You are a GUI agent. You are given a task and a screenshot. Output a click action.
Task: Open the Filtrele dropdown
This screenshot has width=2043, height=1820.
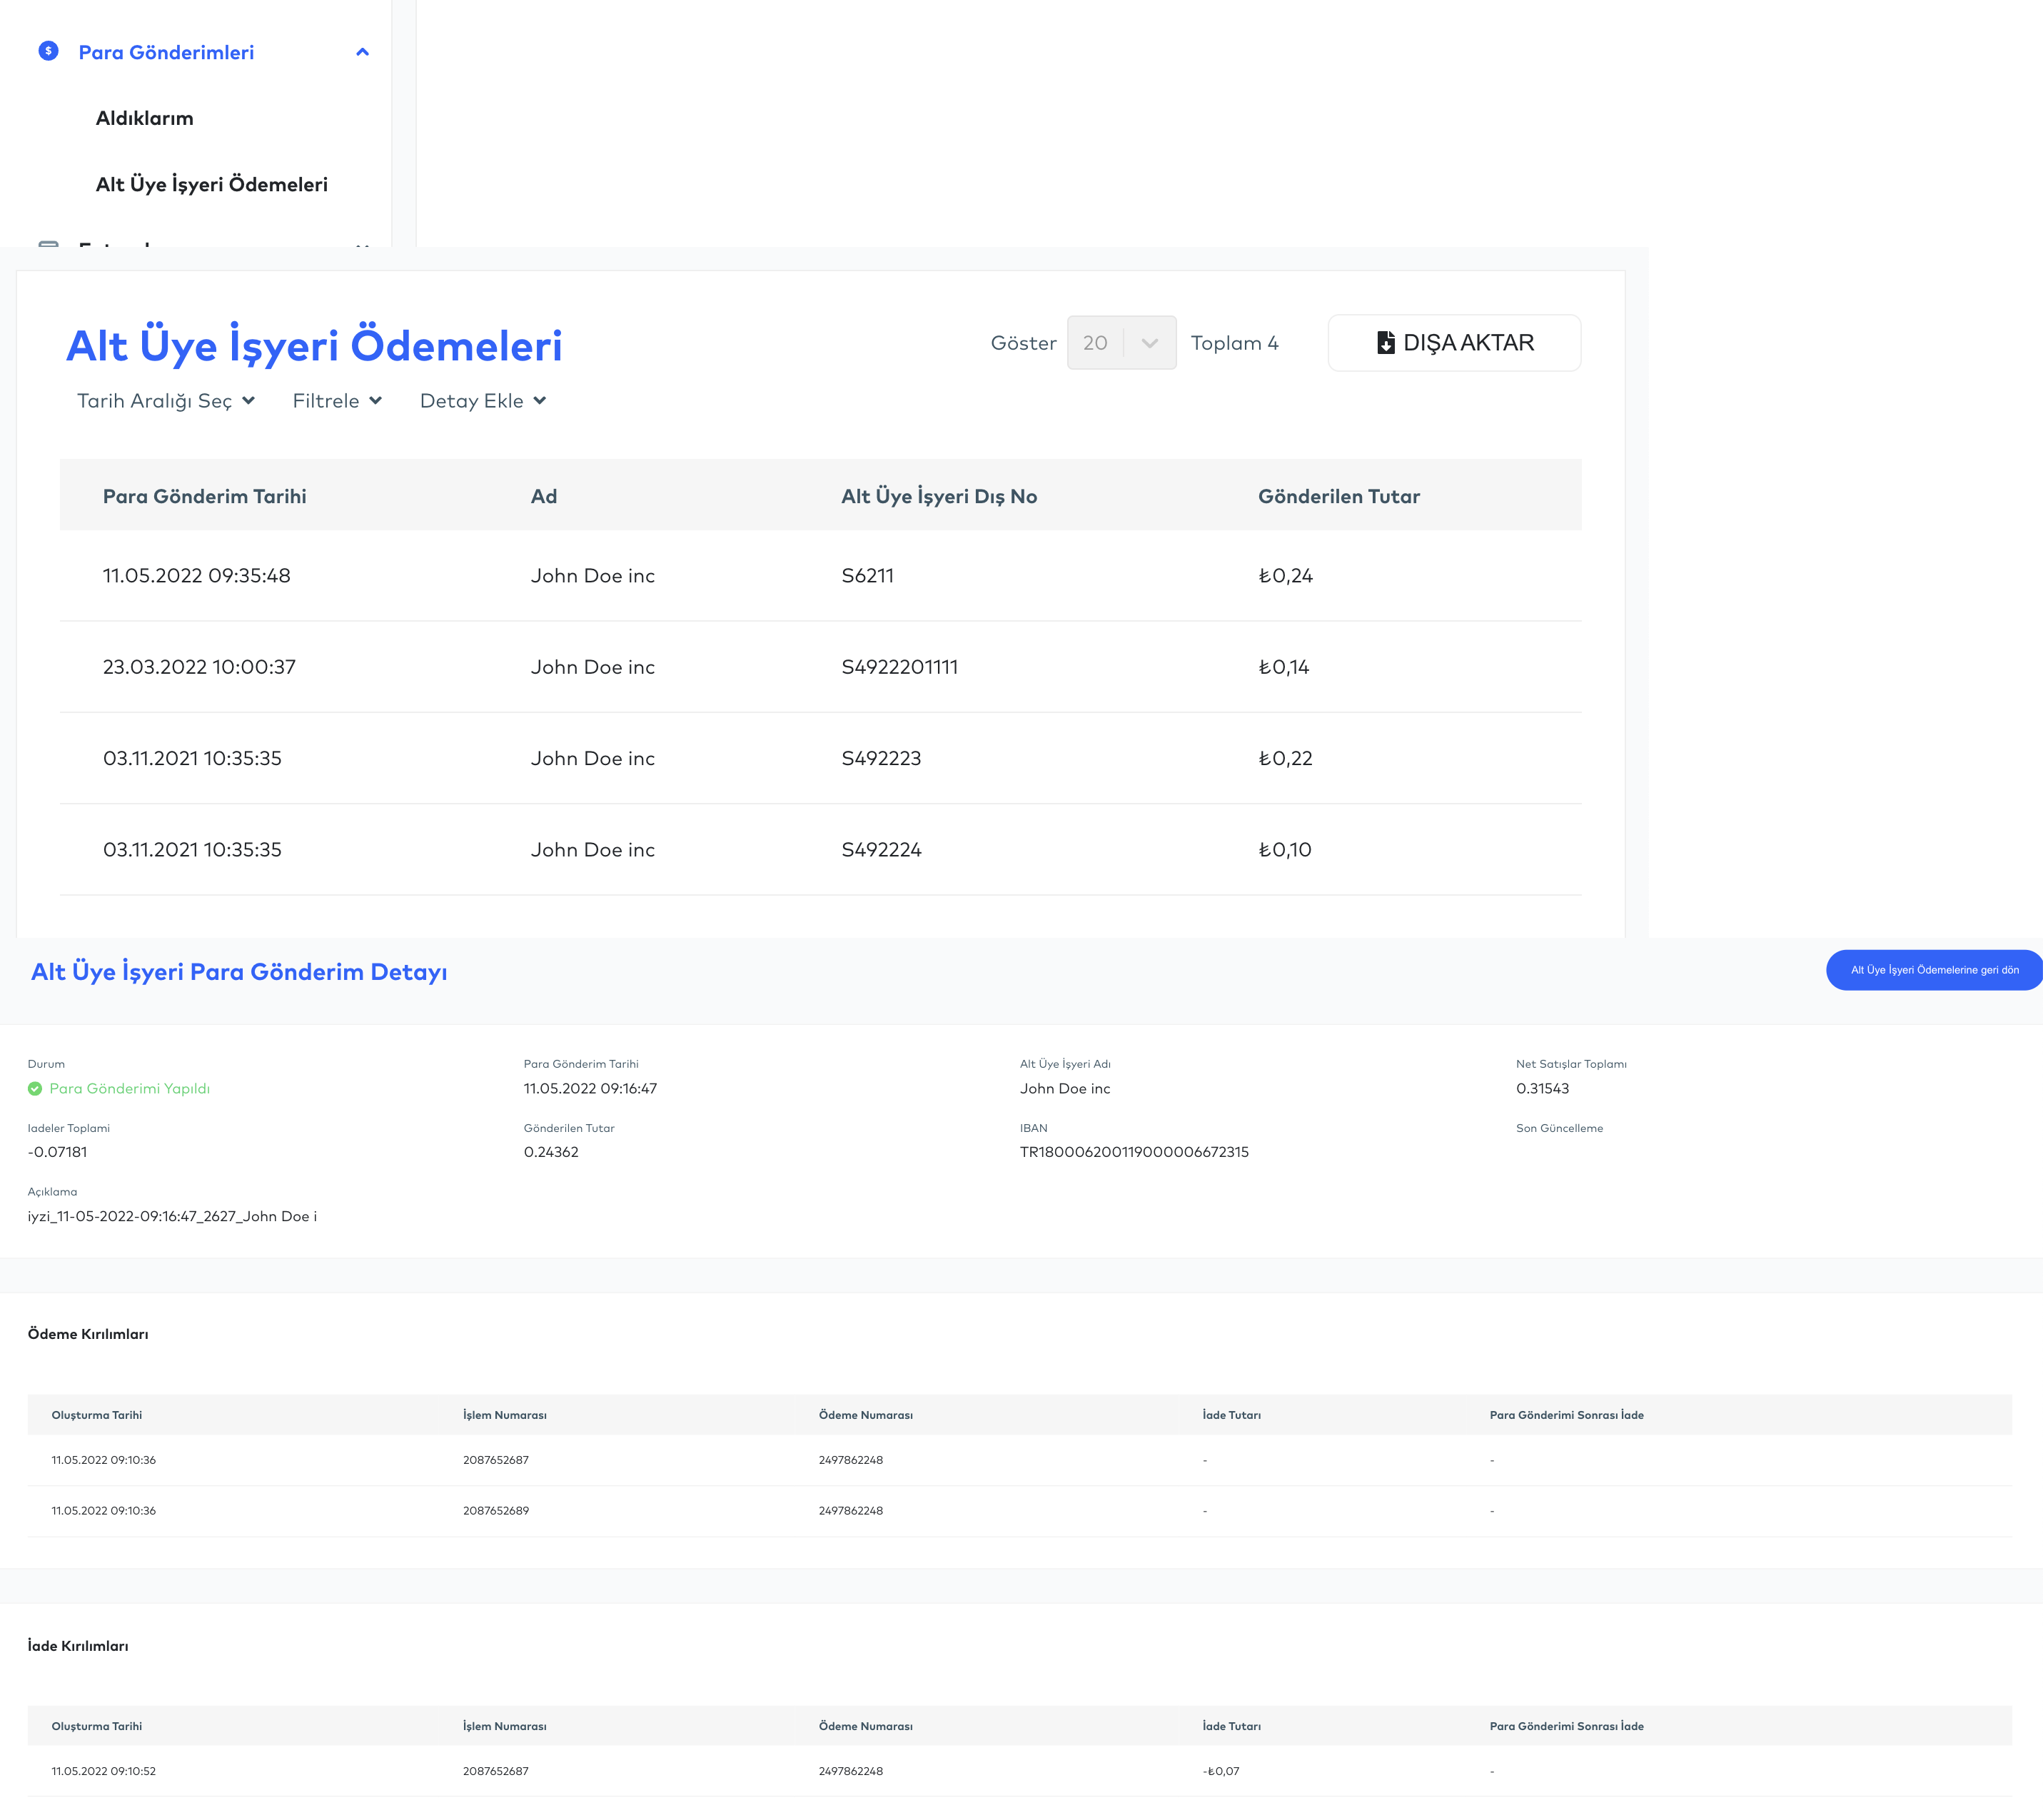(337, 401)
